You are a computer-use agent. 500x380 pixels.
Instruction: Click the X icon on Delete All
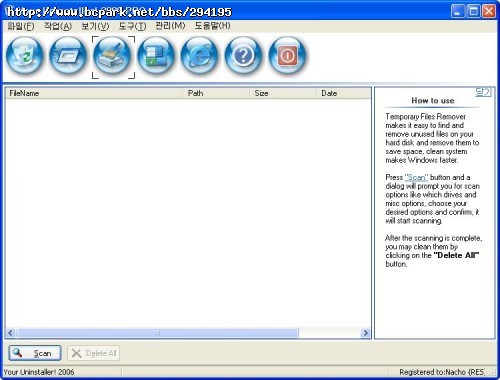[76, 353]
